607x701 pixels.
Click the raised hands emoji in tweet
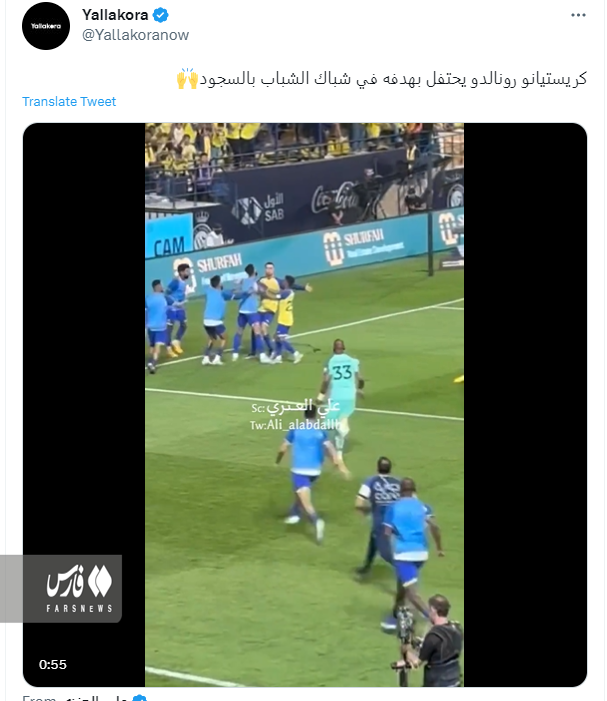[x=187, y=79]
